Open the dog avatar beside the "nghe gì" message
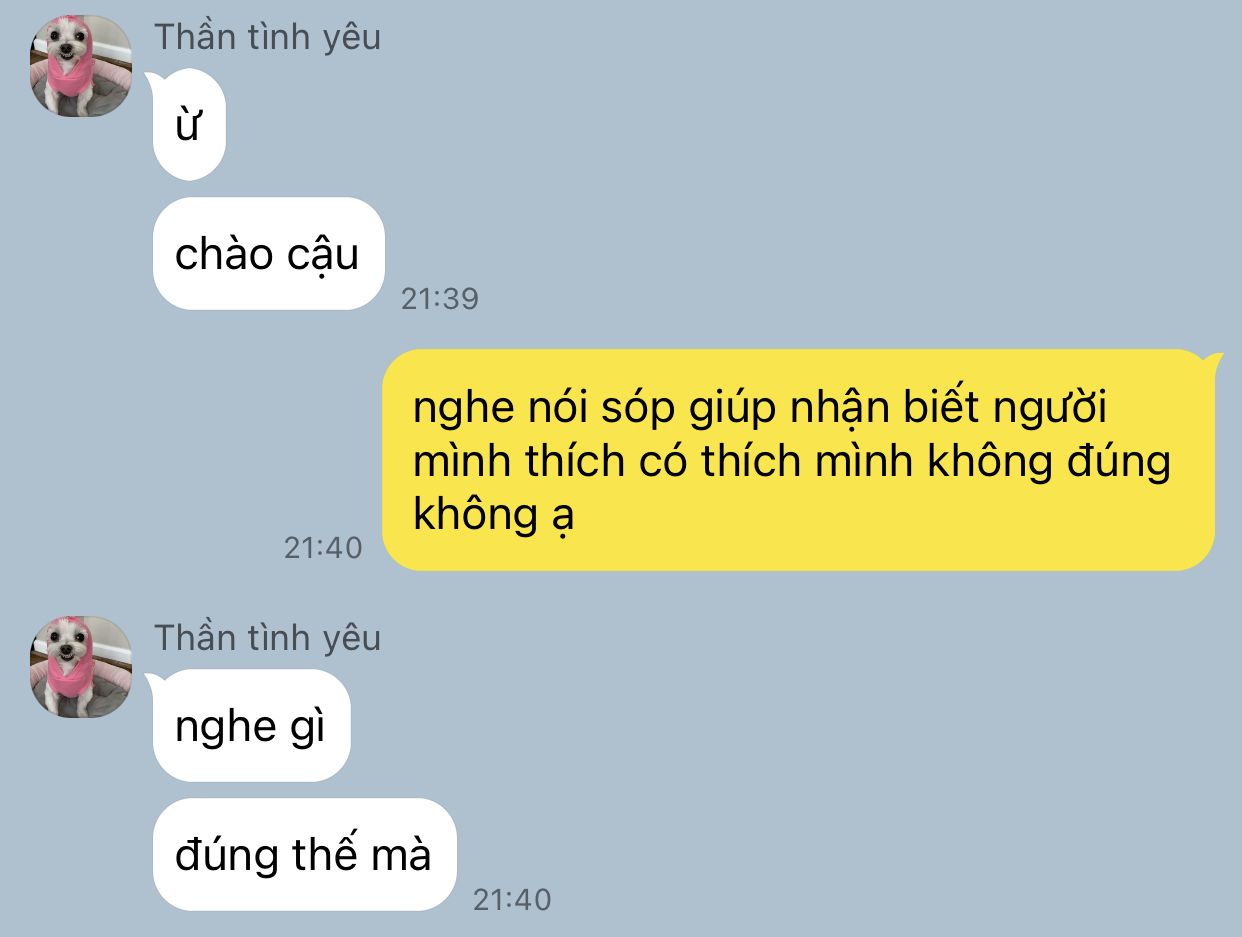 pos(81,667)
